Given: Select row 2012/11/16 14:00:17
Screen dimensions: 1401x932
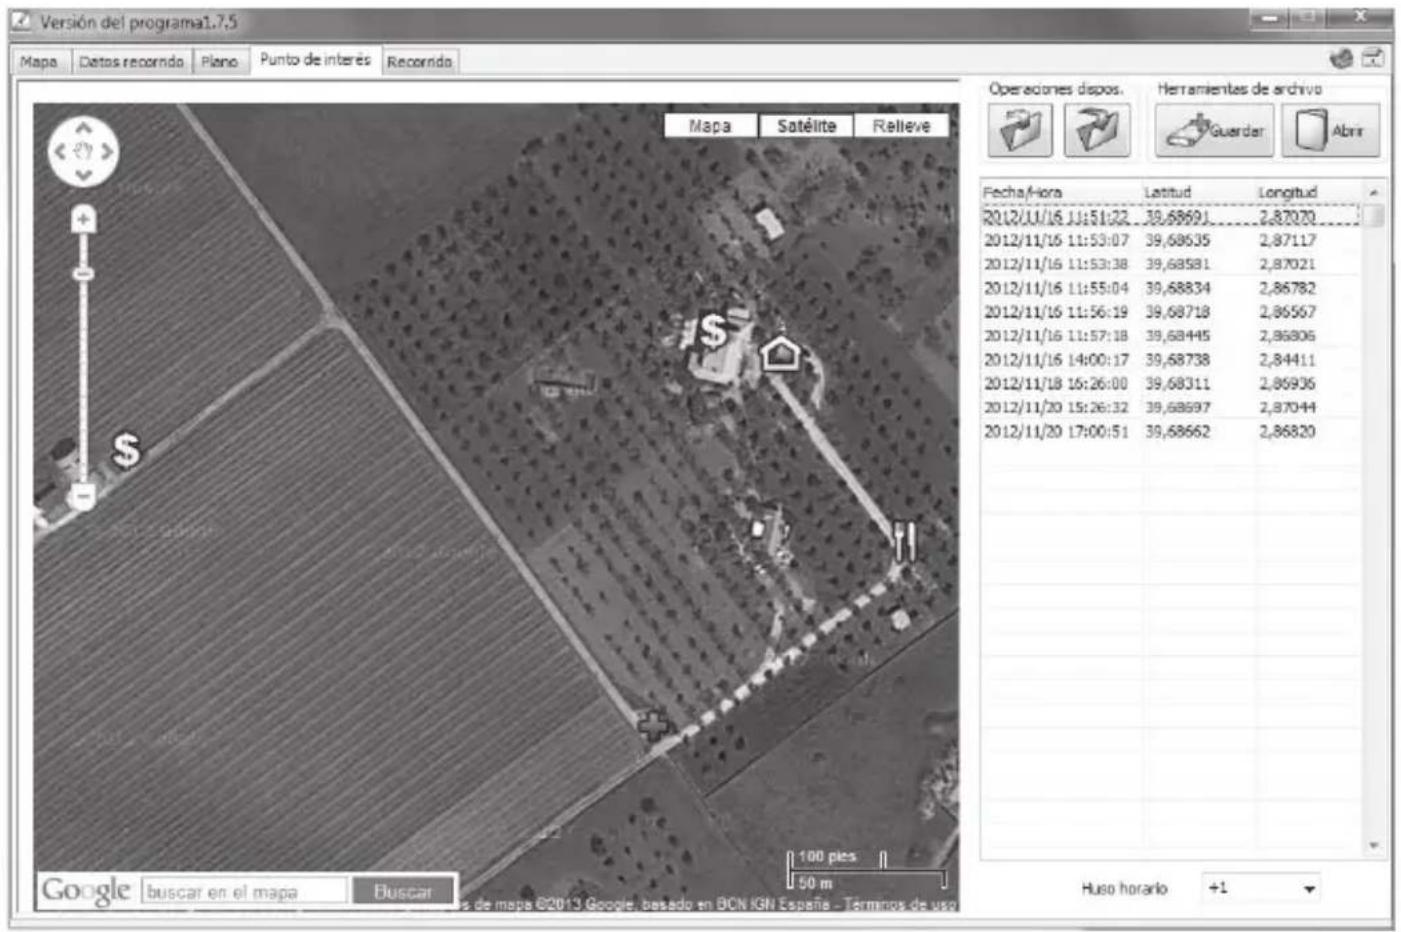Looking at the screenshot, I should tap(1171, 360).
